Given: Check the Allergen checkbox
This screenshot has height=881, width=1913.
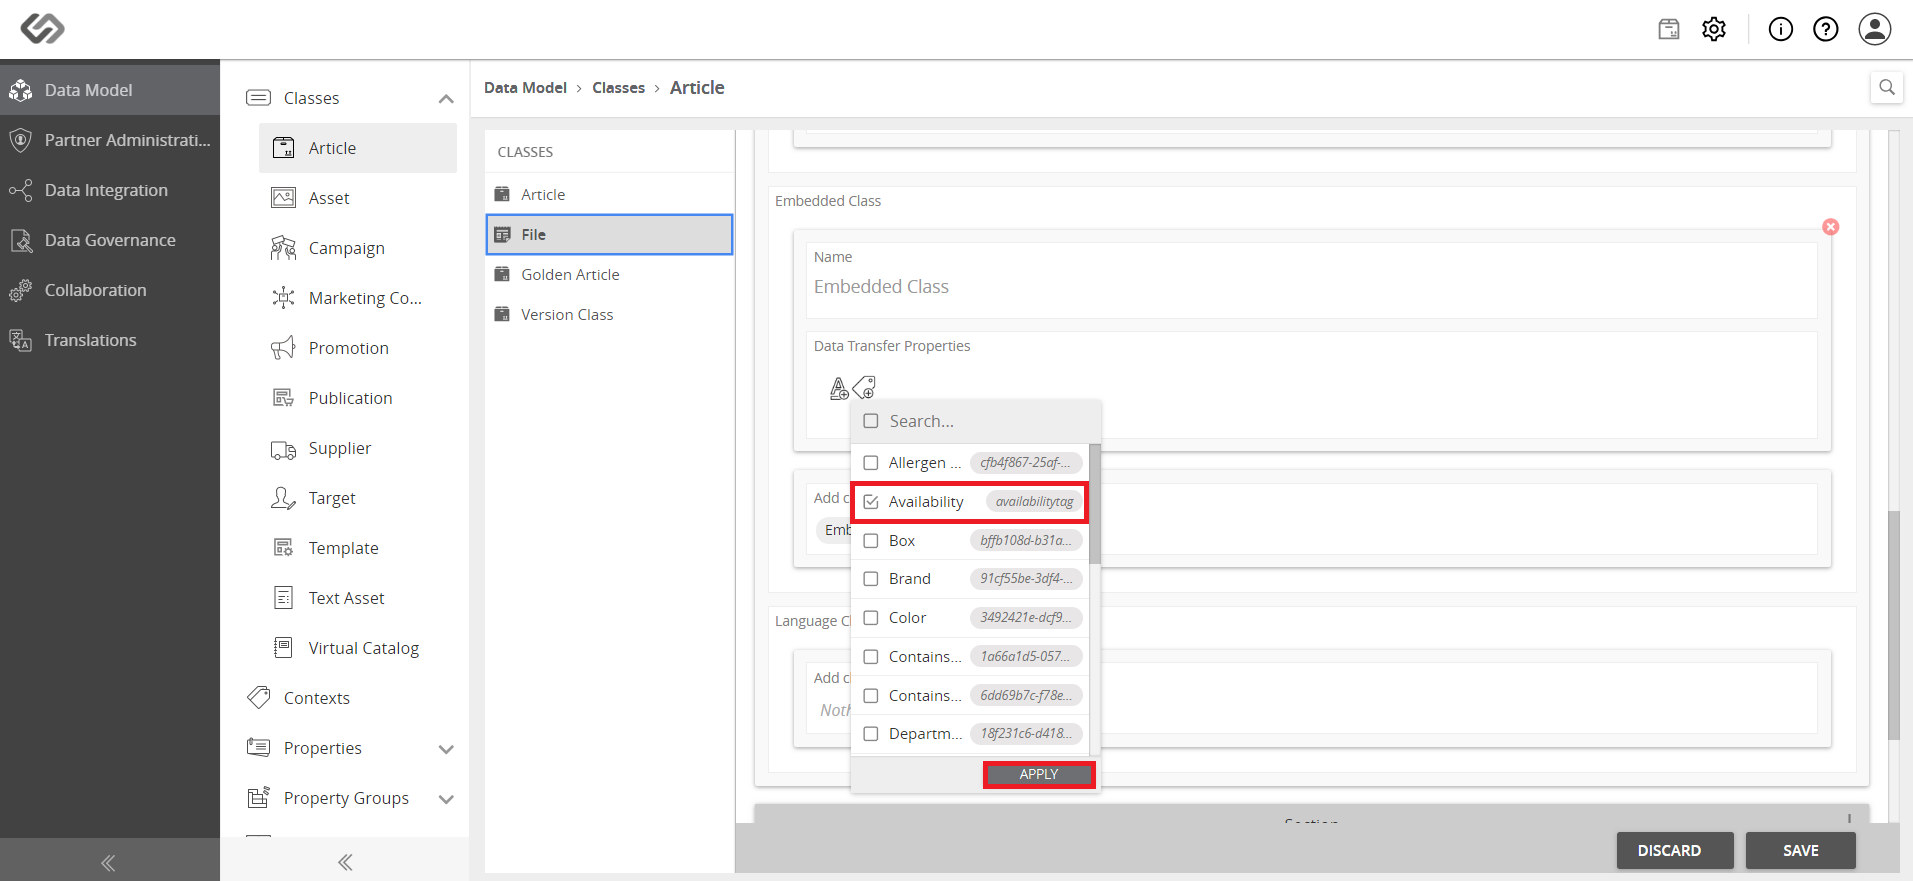Looking at the screenshot, I should click(x=871, y=463).
